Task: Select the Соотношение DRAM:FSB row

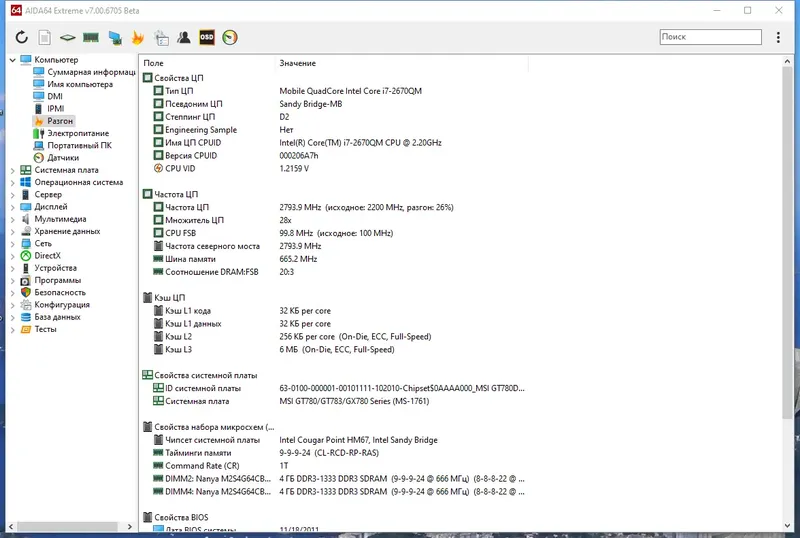Action: tap(337, 272)
